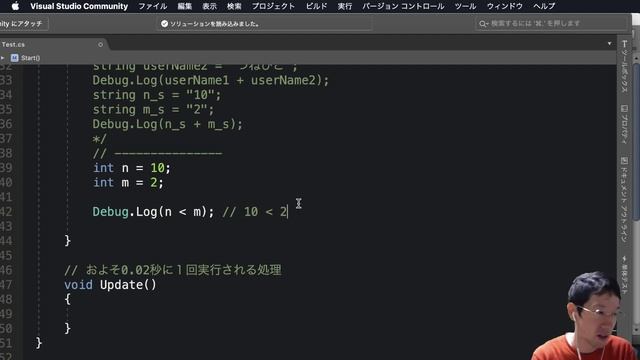Click 'int m = 2;' code line
This screenshot has height=360, width=640.
pyautogui.click(x=128, y=182)
